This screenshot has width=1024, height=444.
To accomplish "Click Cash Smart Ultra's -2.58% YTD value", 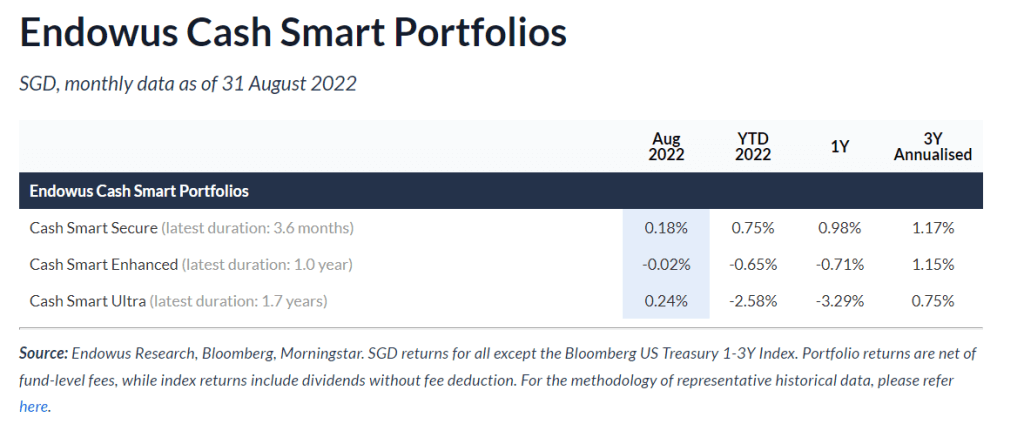I will [x=751, y=301].
